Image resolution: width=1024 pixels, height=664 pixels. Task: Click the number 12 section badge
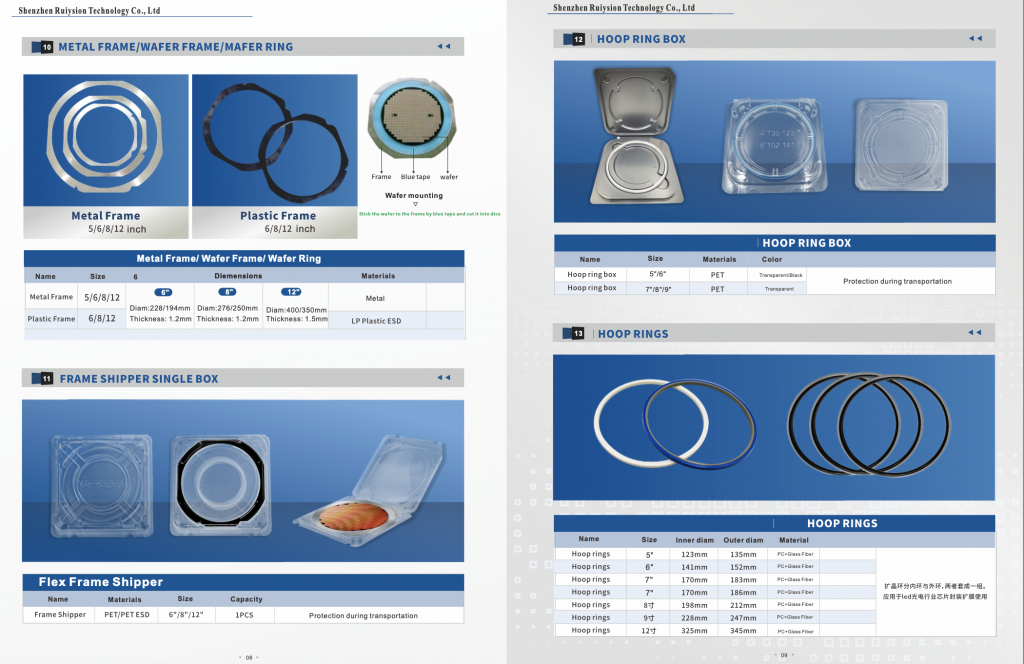[579, 39]
